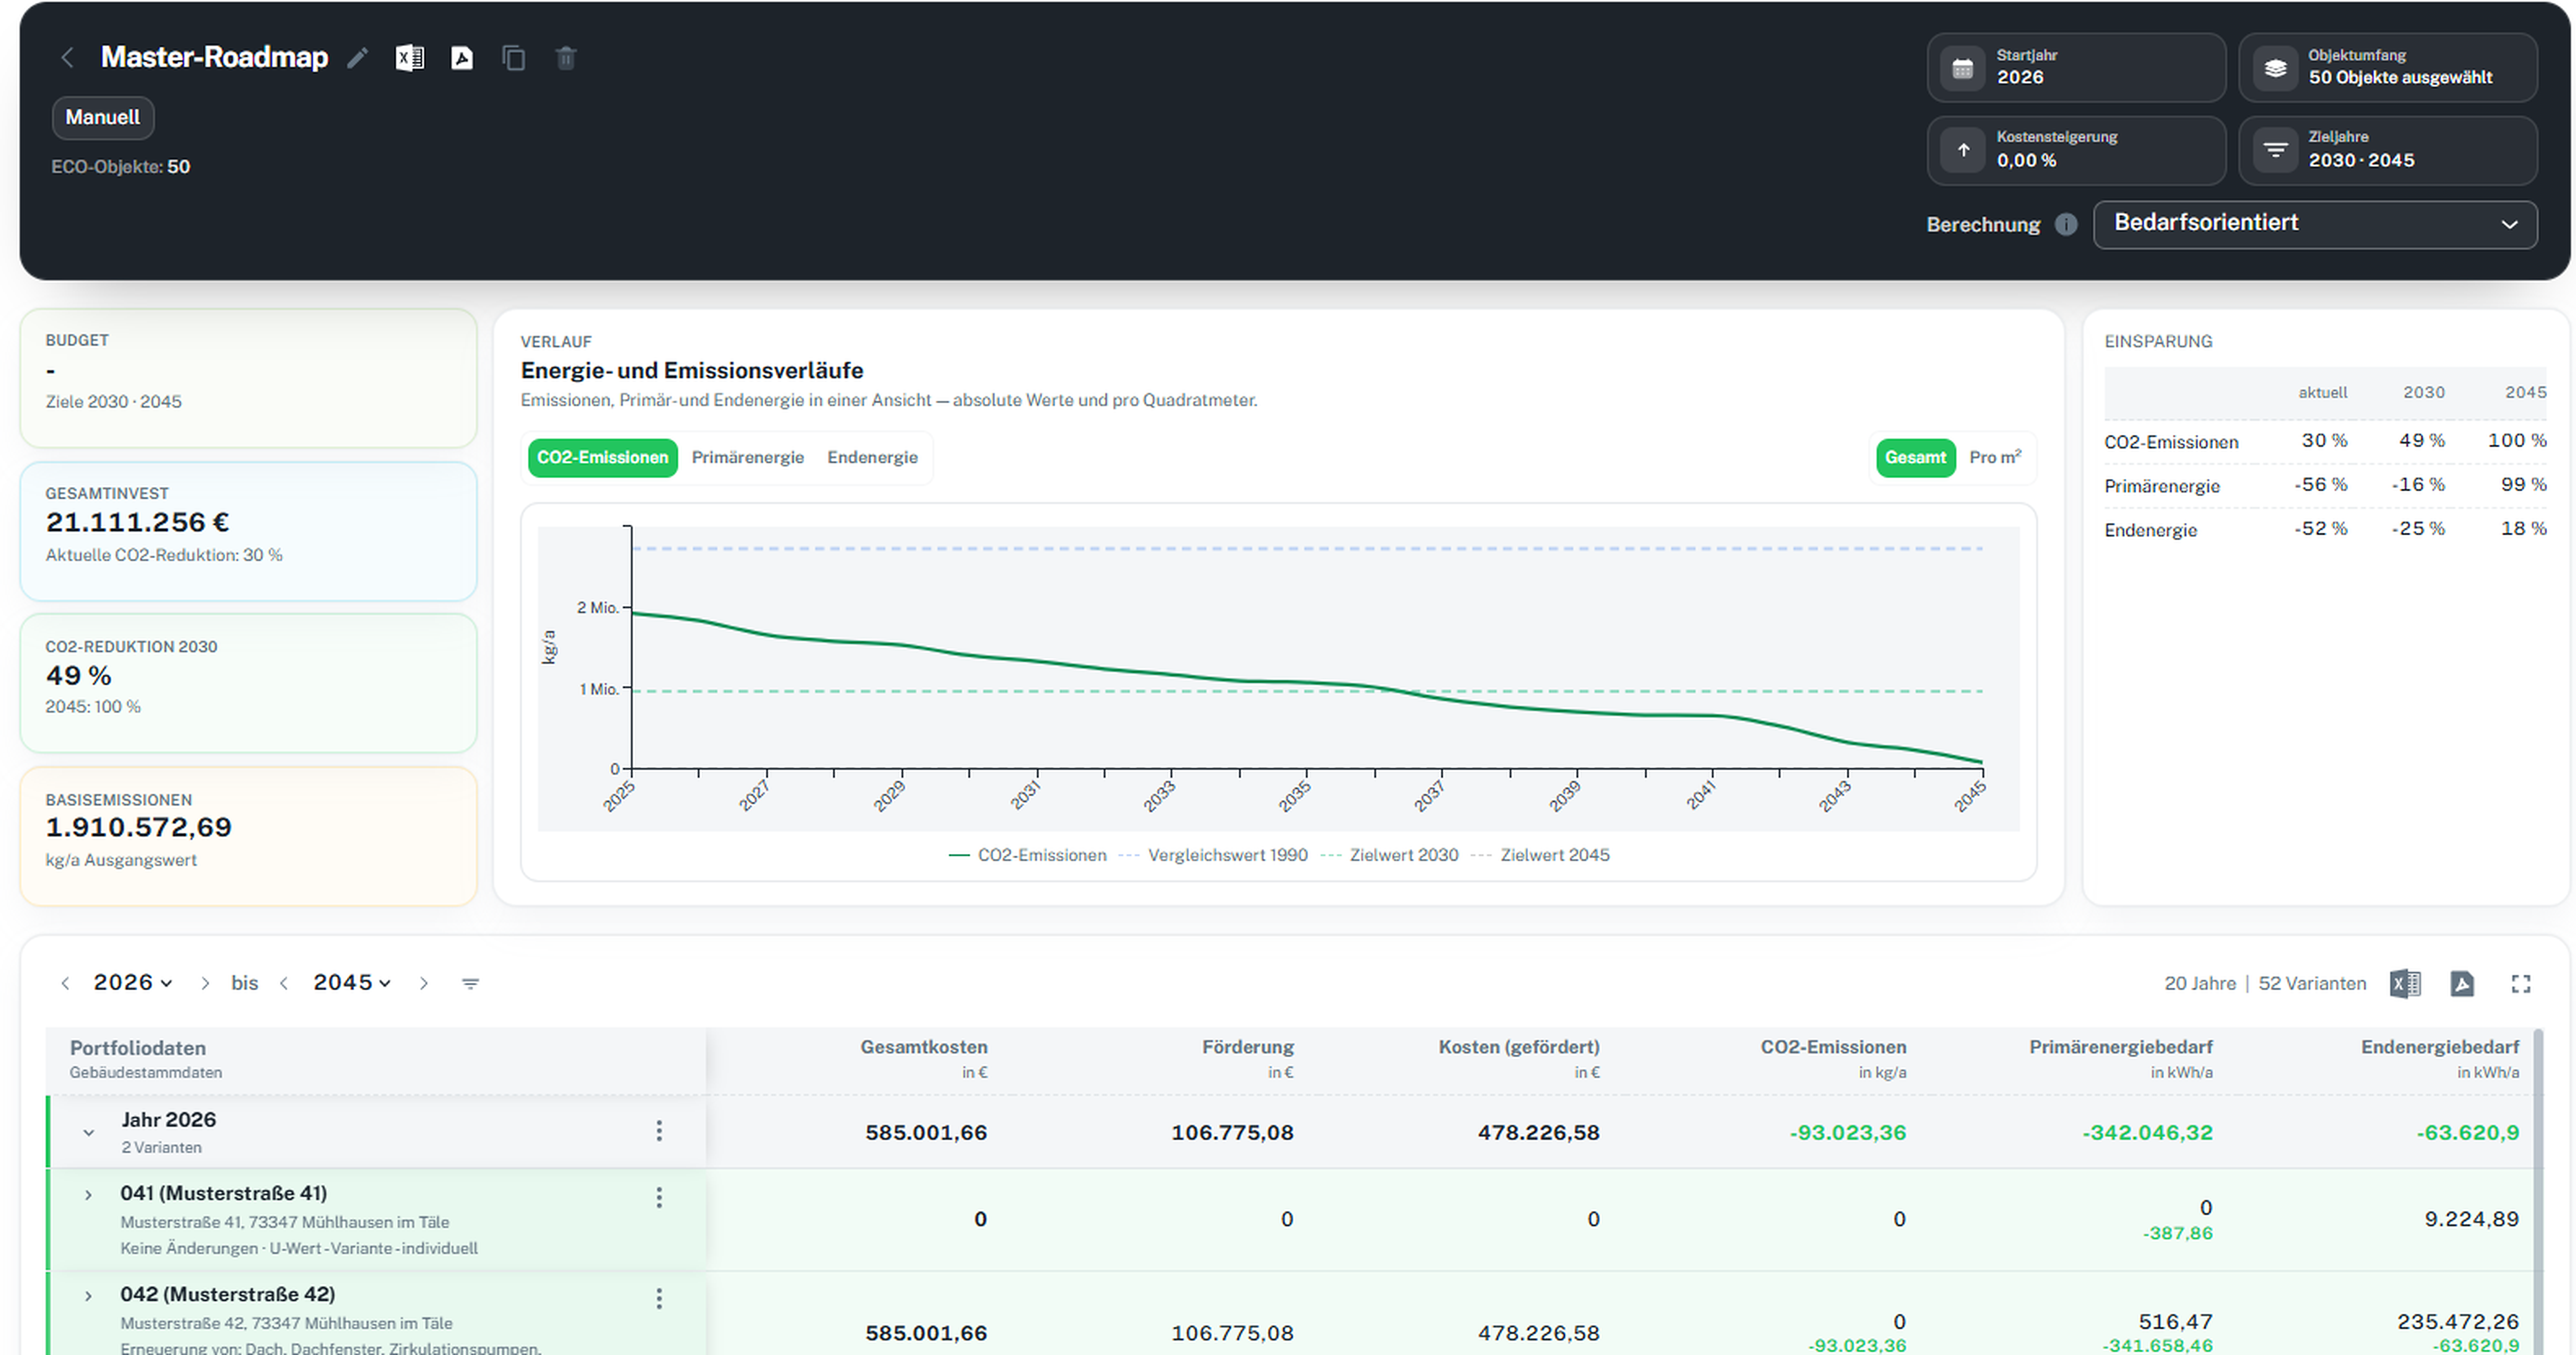The width and height of the screenshot is (2576, 1355).
Task: Step the 2026 start year forward
Action: tap(205, 984)
